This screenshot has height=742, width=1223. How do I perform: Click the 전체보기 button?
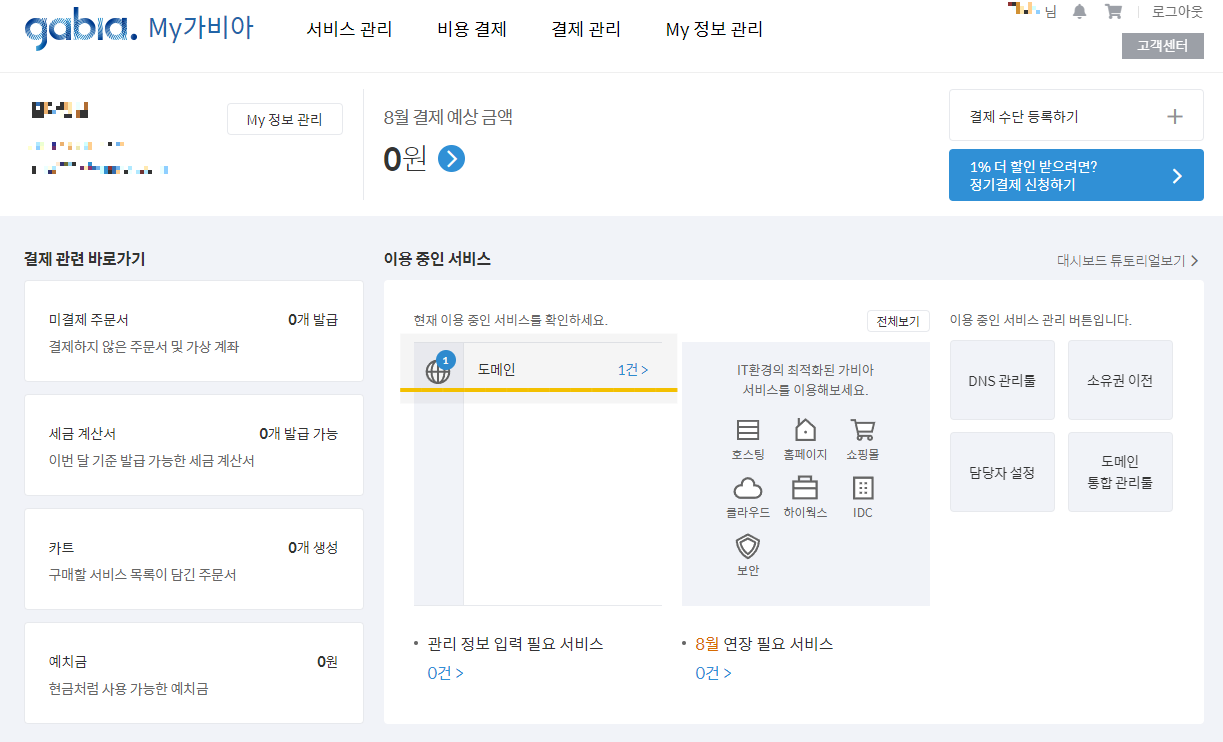coord(898,321)
